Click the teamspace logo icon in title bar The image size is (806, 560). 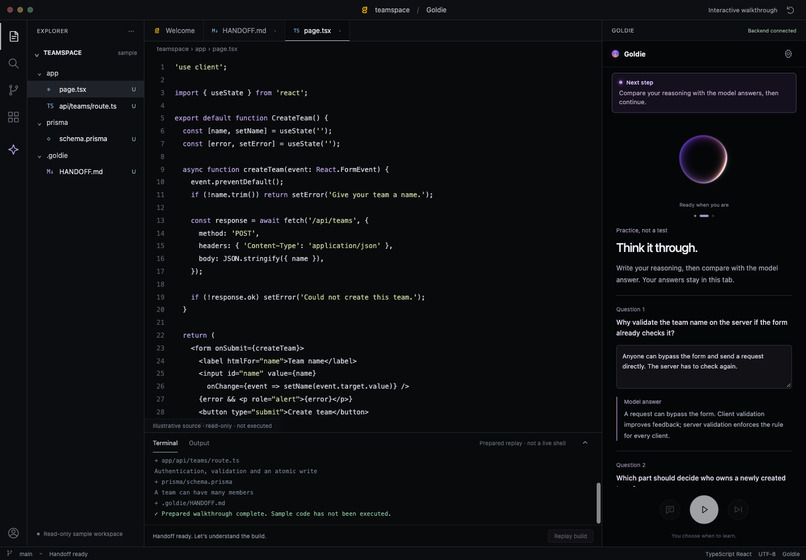[x=364, y=10]
